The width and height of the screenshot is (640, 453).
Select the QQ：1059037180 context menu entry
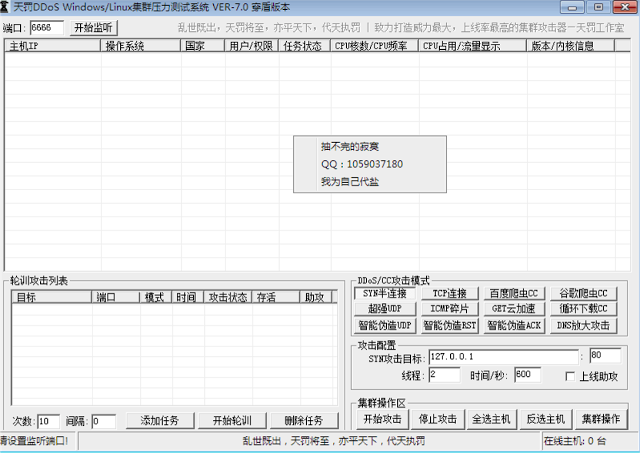370,164
